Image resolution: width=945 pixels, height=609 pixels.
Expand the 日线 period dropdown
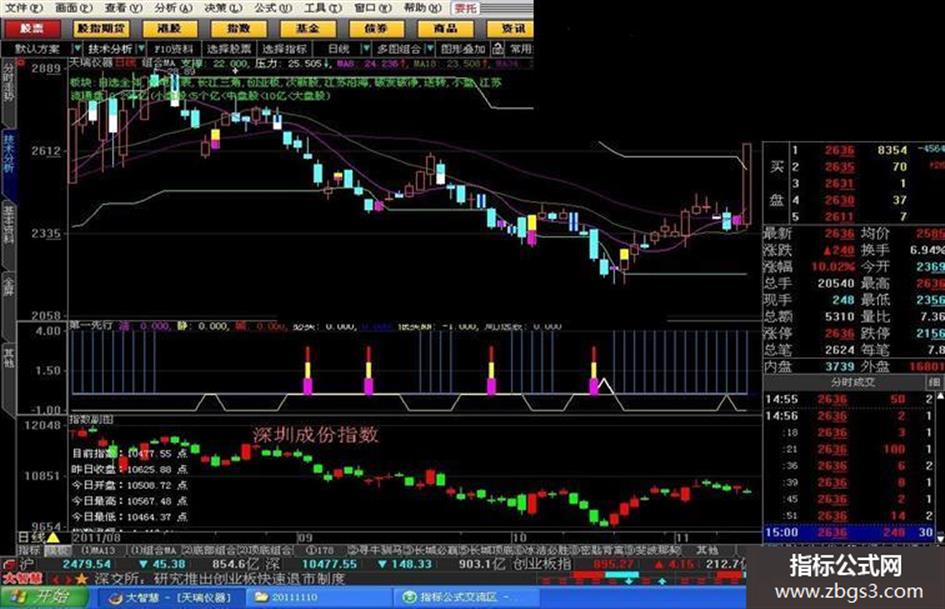point(365,48)
